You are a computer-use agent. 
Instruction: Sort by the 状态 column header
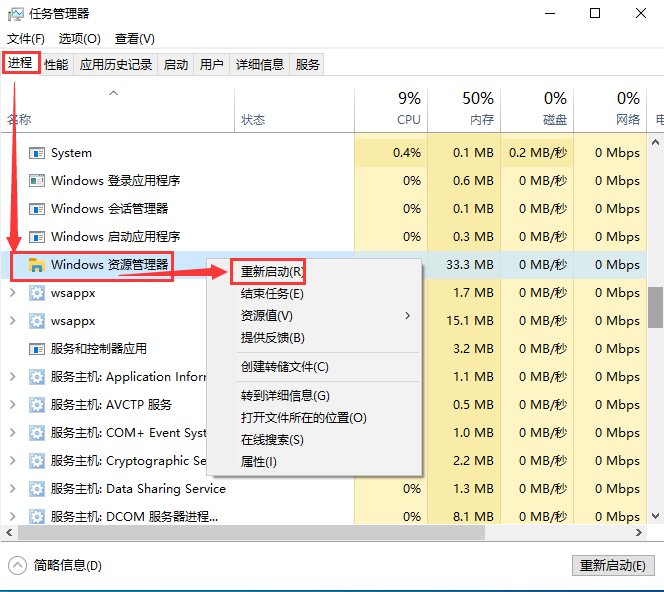click(294, 110)
